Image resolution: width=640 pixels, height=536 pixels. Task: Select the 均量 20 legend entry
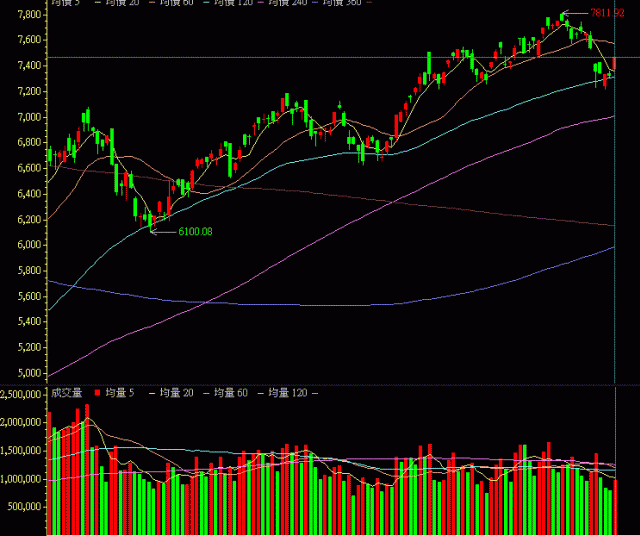[176, 393]
